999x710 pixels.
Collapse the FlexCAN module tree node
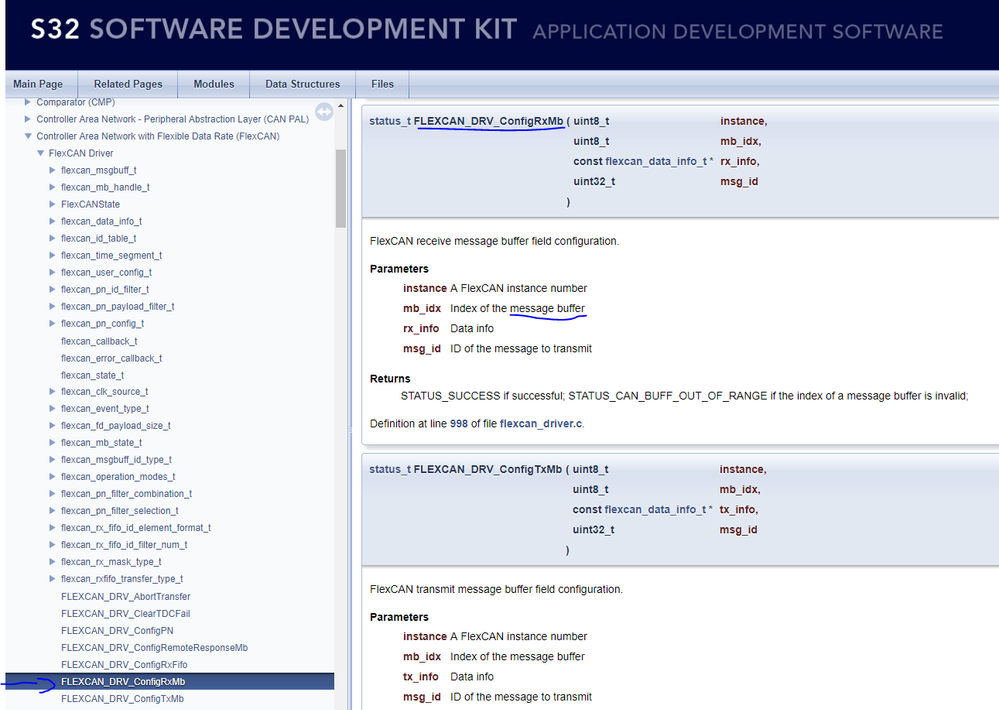pos(27,136)
